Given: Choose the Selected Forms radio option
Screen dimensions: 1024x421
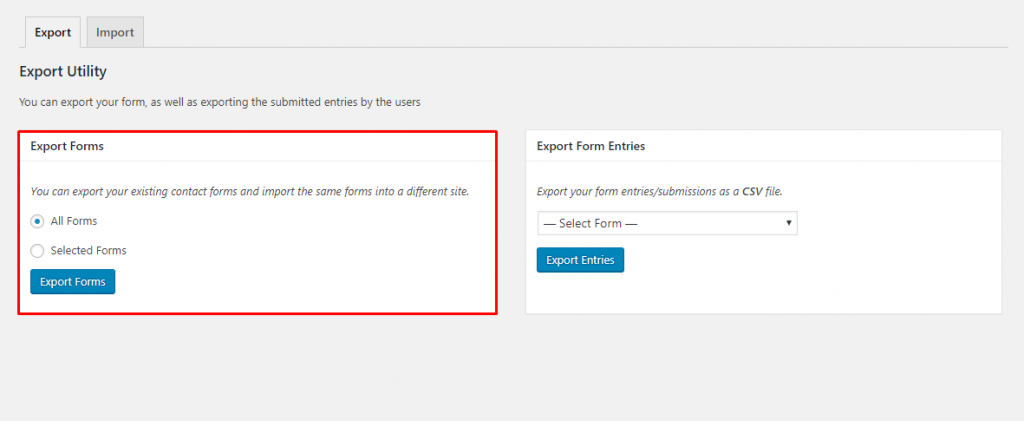Looking at the screenshot, I should [37, 251].
